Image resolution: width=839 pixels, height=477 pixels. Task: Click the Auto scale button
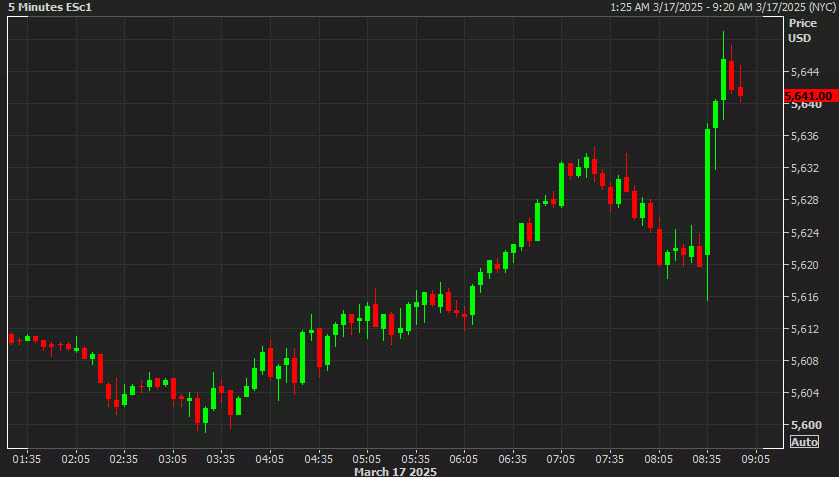(x=804, y=442)
